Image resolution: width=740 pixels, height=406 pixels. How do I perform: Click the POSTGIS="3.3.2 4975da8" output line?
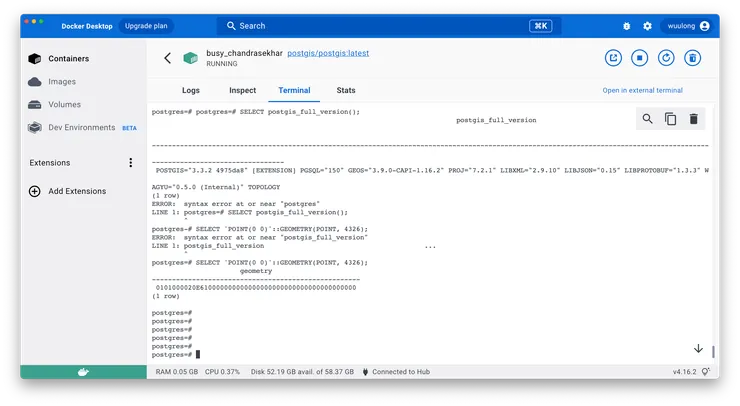[x=432, y=170]
